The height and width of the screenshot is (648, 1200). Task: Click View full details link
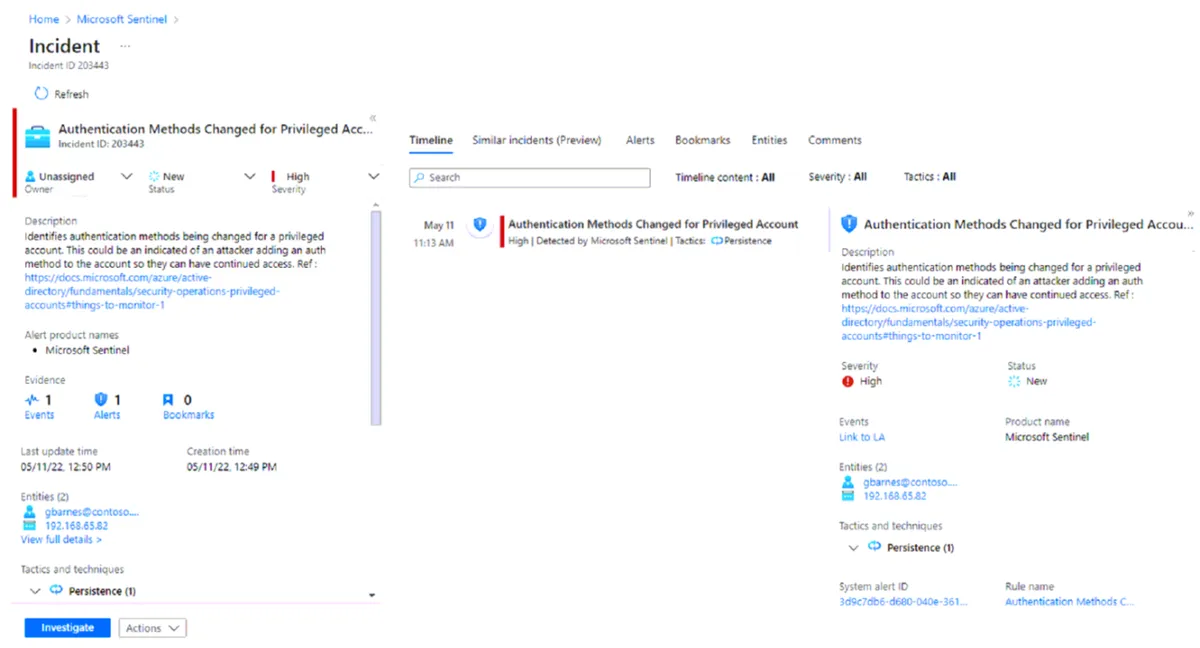tap(61, 540)
